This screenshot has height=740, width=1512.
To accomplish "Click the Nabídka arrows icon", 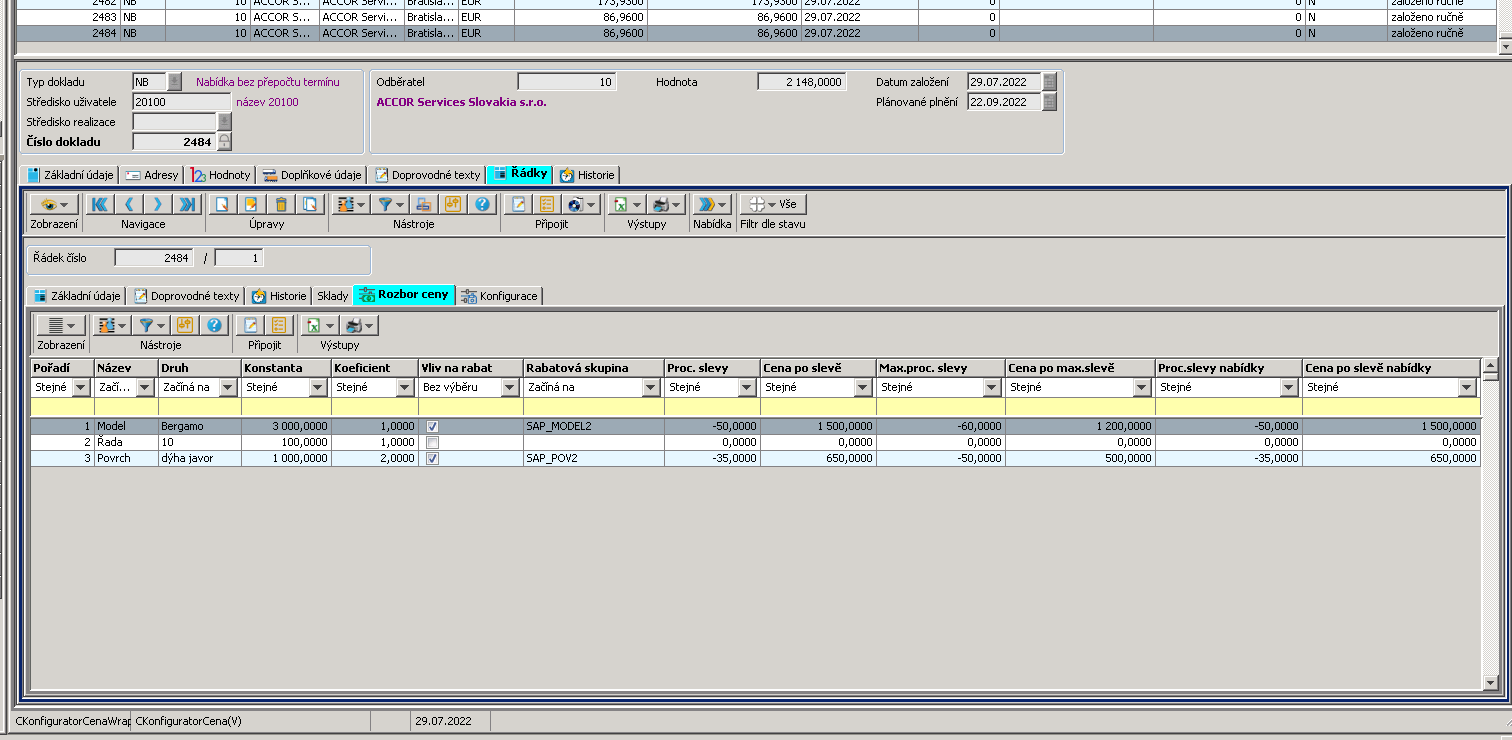I will 706,204.
